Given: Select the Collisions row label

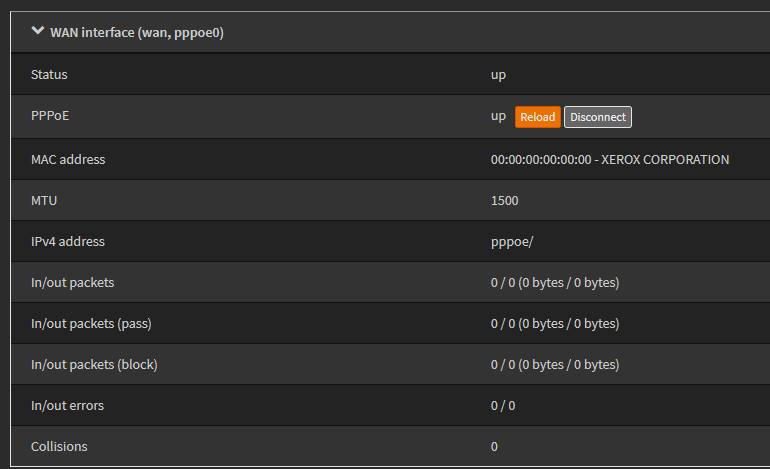Looking at the screenshot, I should [x=59, y=446].
